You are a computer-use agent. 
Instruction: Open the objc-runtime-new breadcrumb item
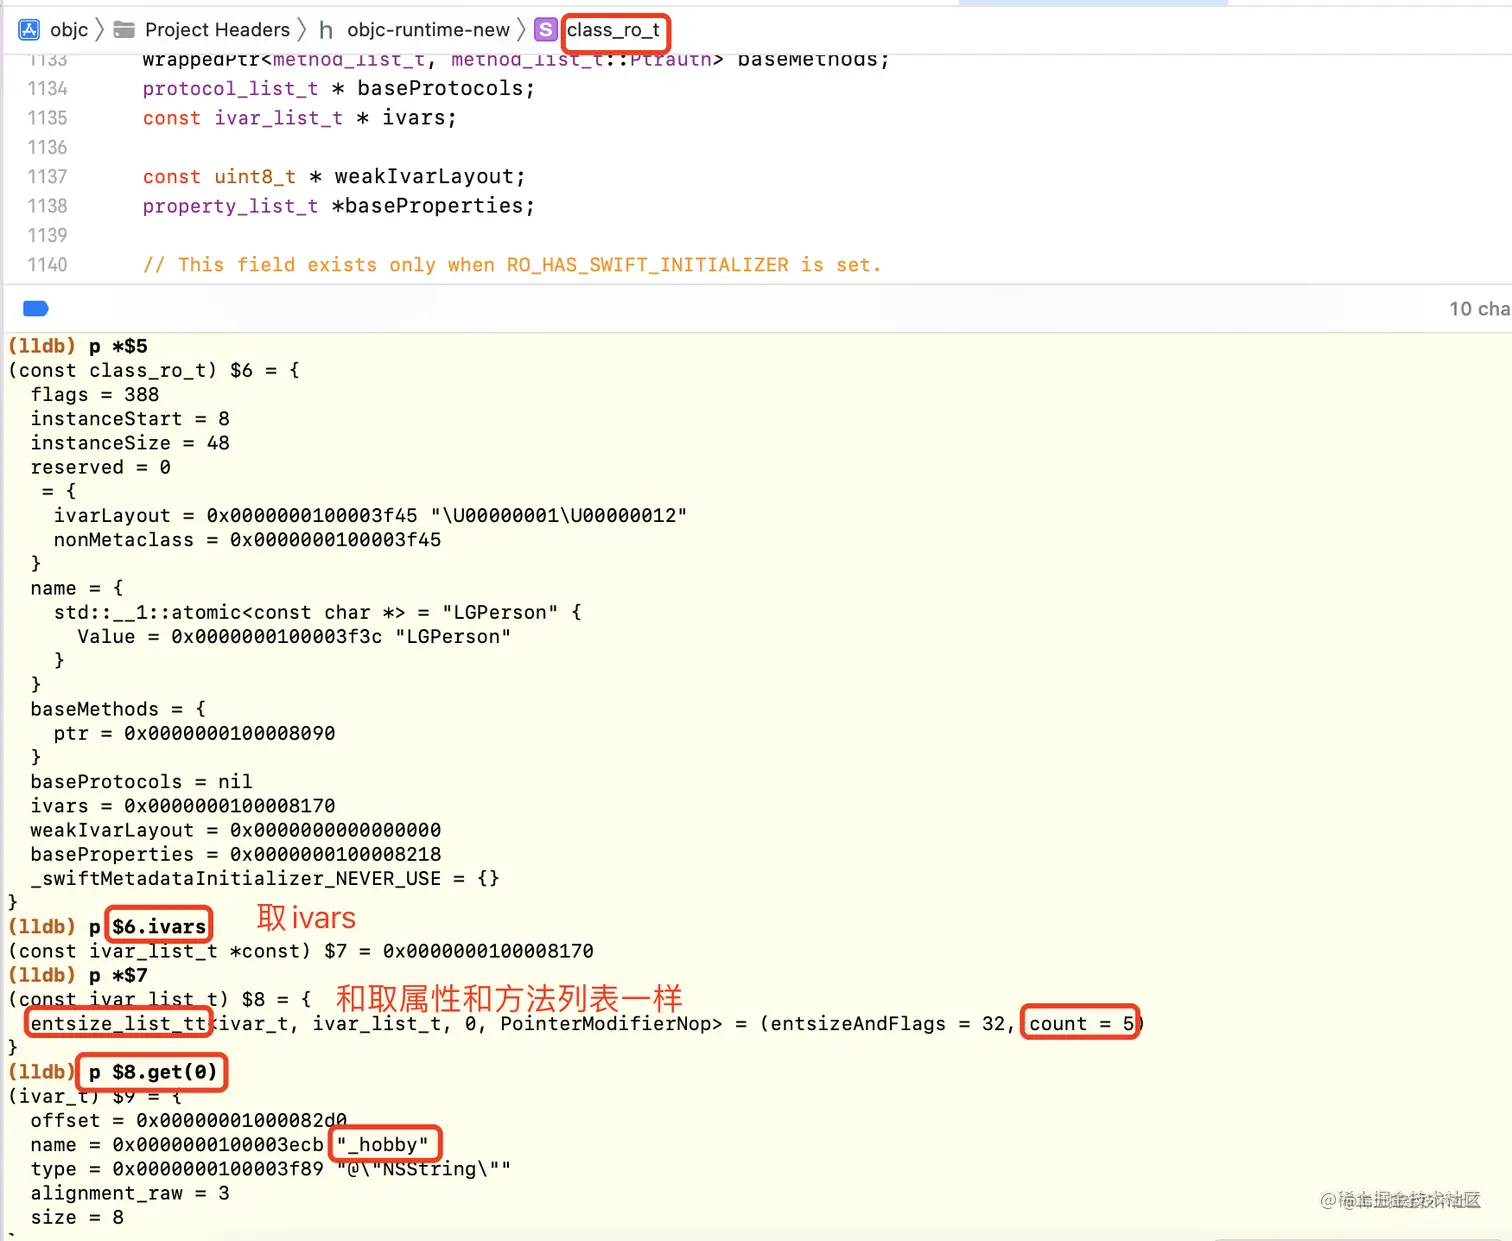(x=428, y=30)
